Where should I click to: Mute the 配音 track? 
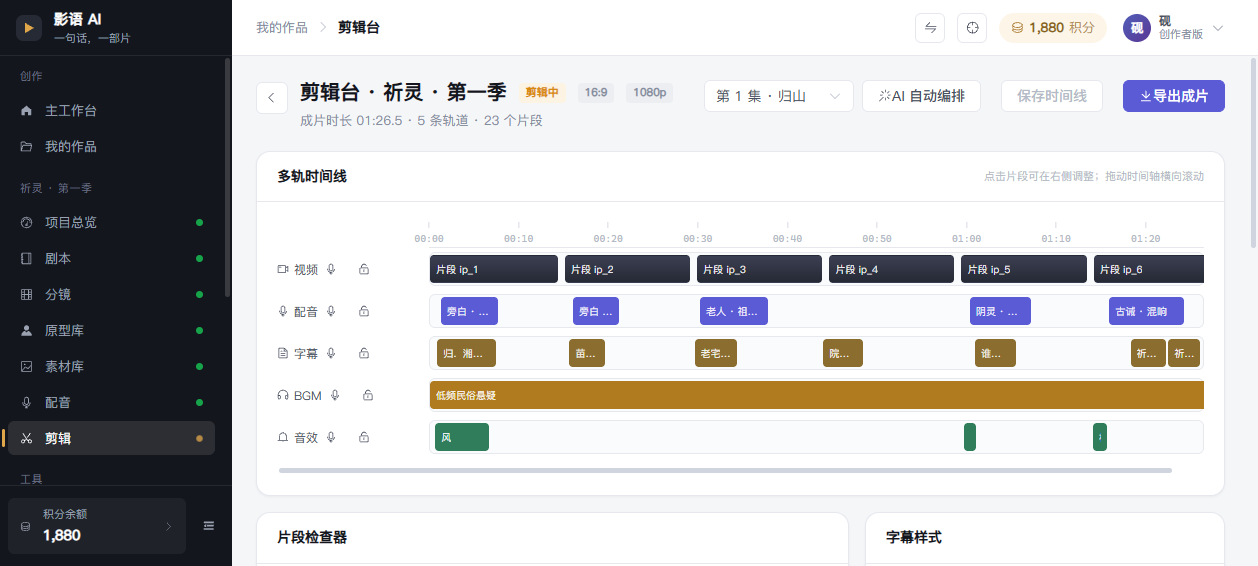(x=331, y=311)
